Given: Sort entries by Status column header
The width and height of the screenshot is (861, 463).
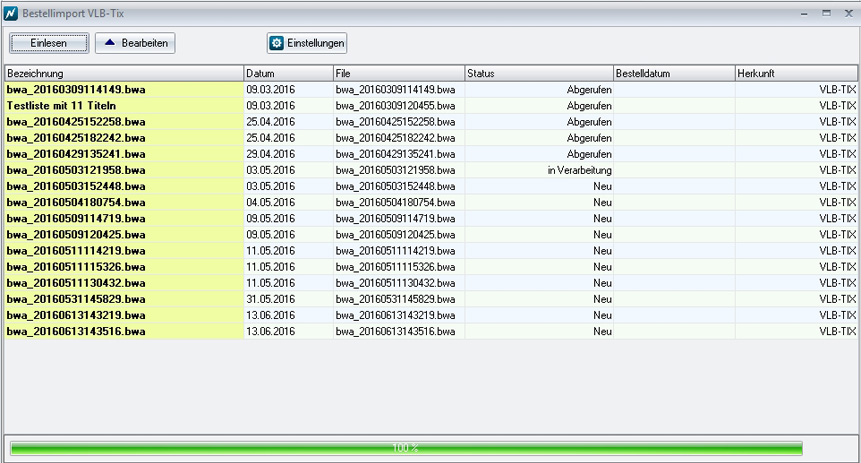Looking at the screenshot, I should coord(538,74).
